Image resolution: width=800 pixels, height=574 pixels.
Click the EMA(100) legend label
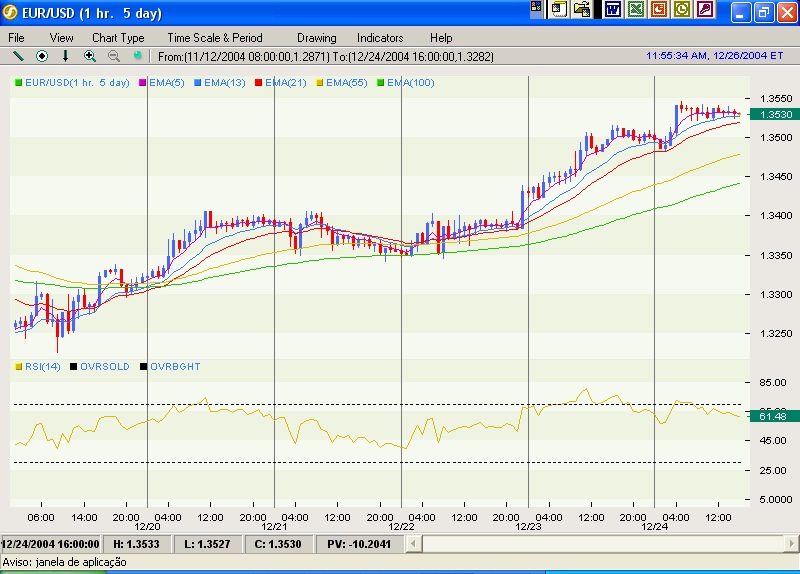[410, 83]
